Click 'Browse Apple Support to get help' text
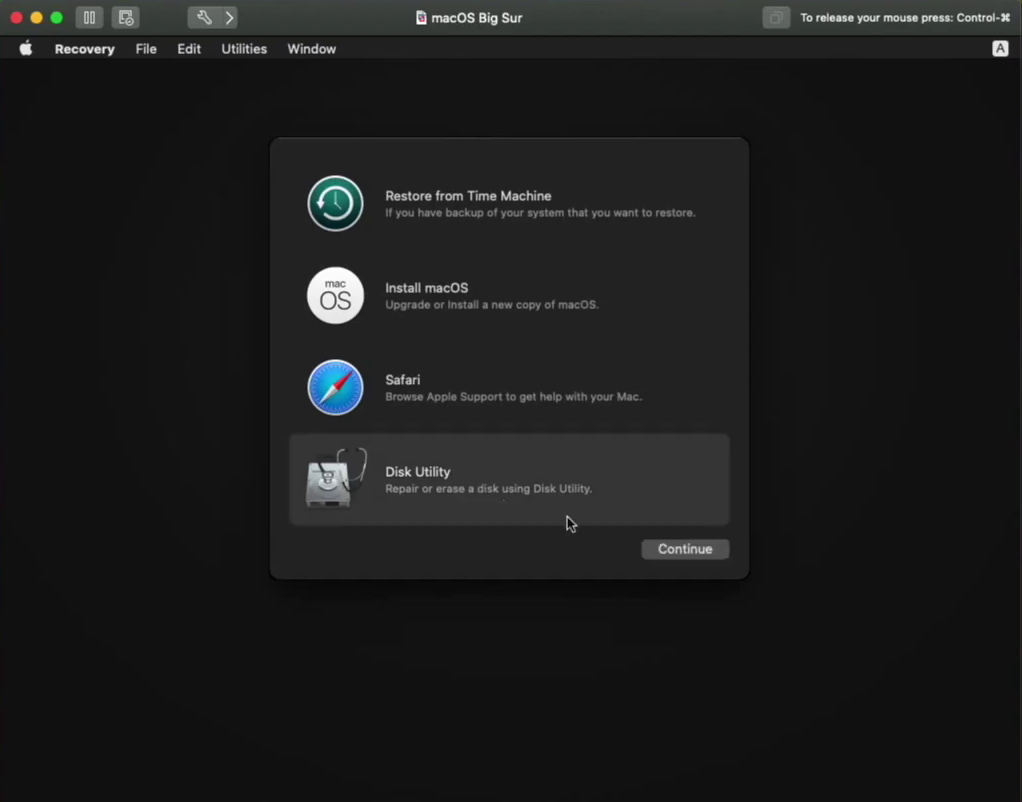The height and width of the screenshot is (802, 1022). pos(514,396)
